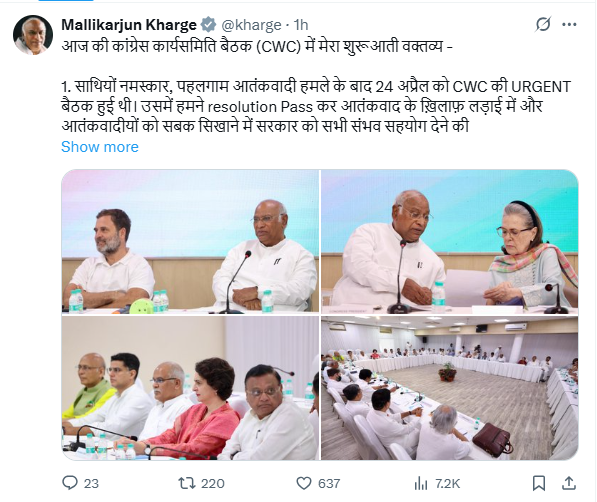Open the three-dot more options menu

click(569, 25)
